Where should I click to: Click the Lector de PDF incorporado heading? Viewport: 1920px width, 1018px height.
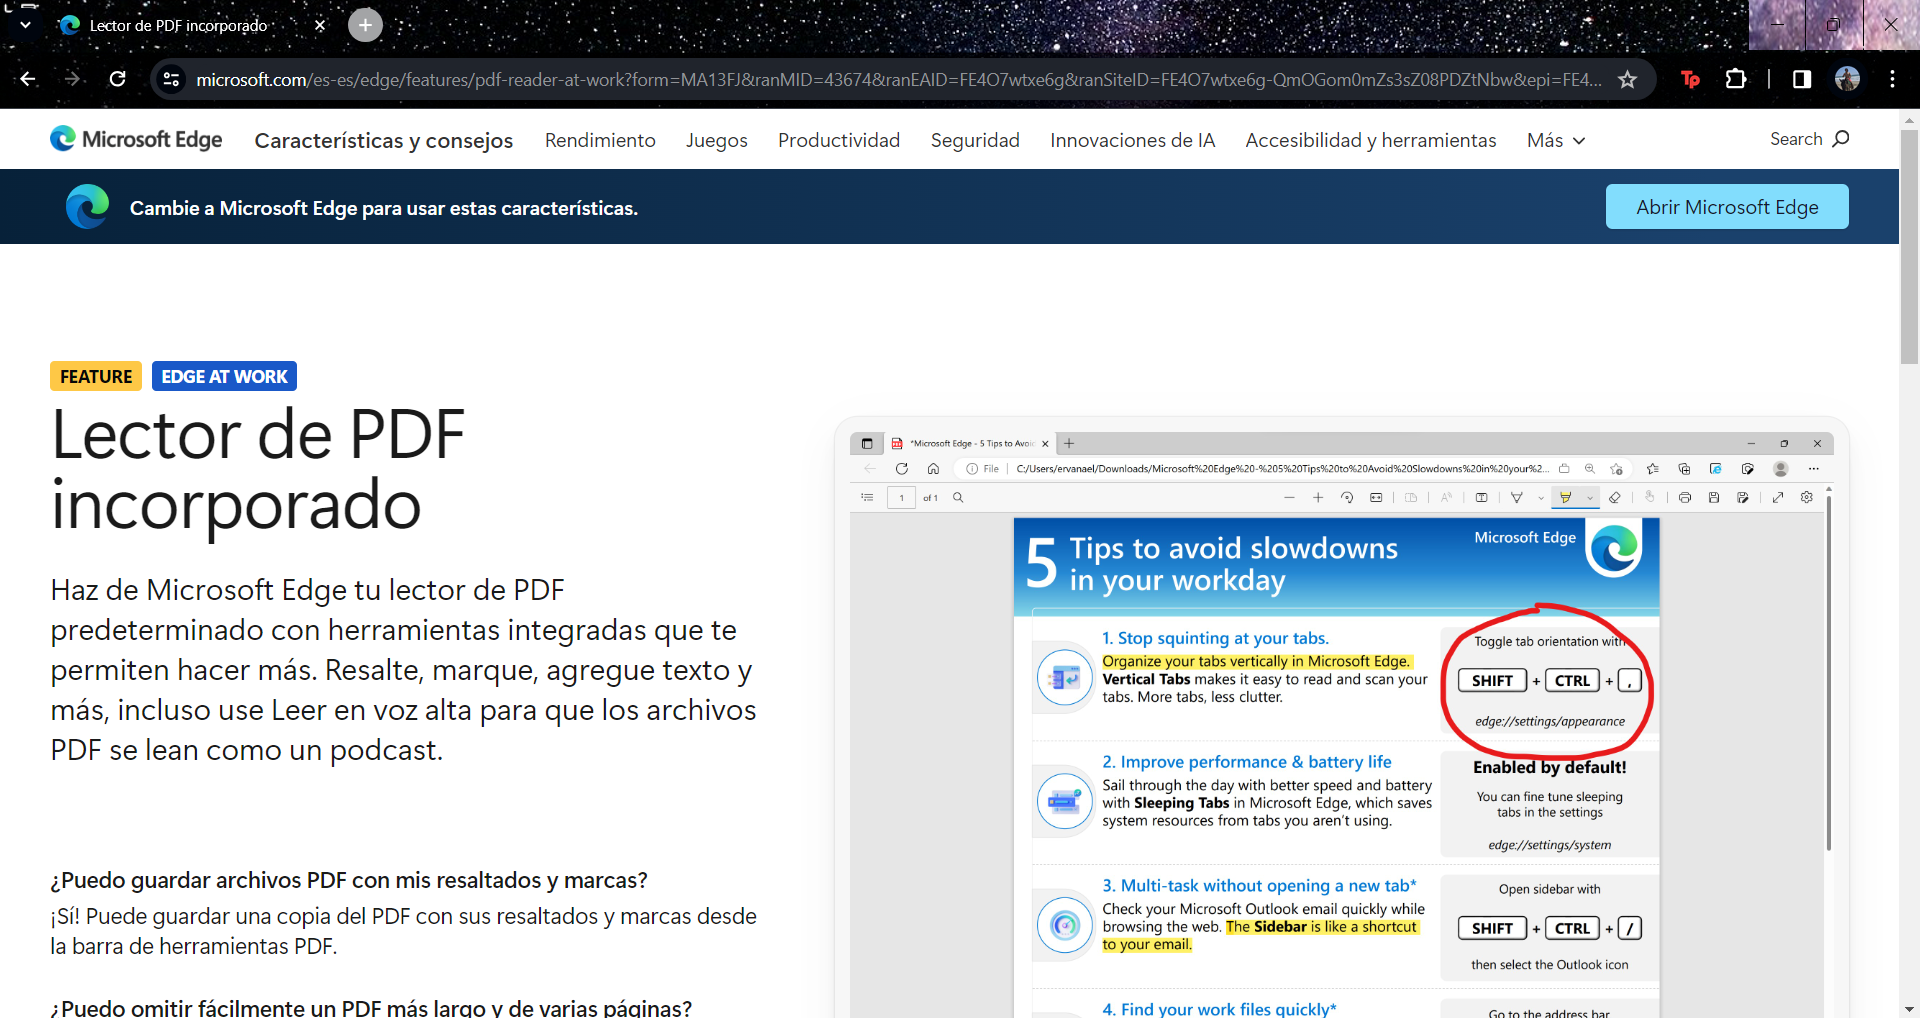pyautogui.click(x=258, y=469)
